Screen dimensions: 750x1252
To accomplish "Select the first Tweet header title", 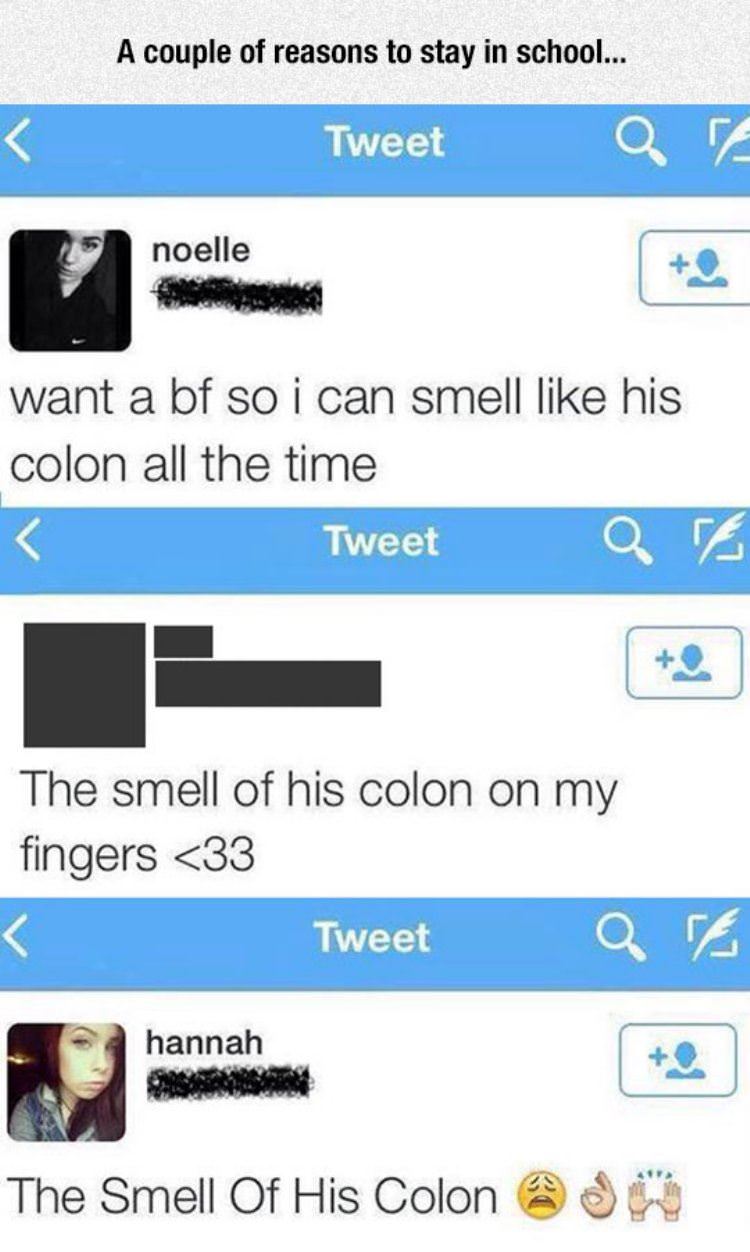I will point(382,142).
